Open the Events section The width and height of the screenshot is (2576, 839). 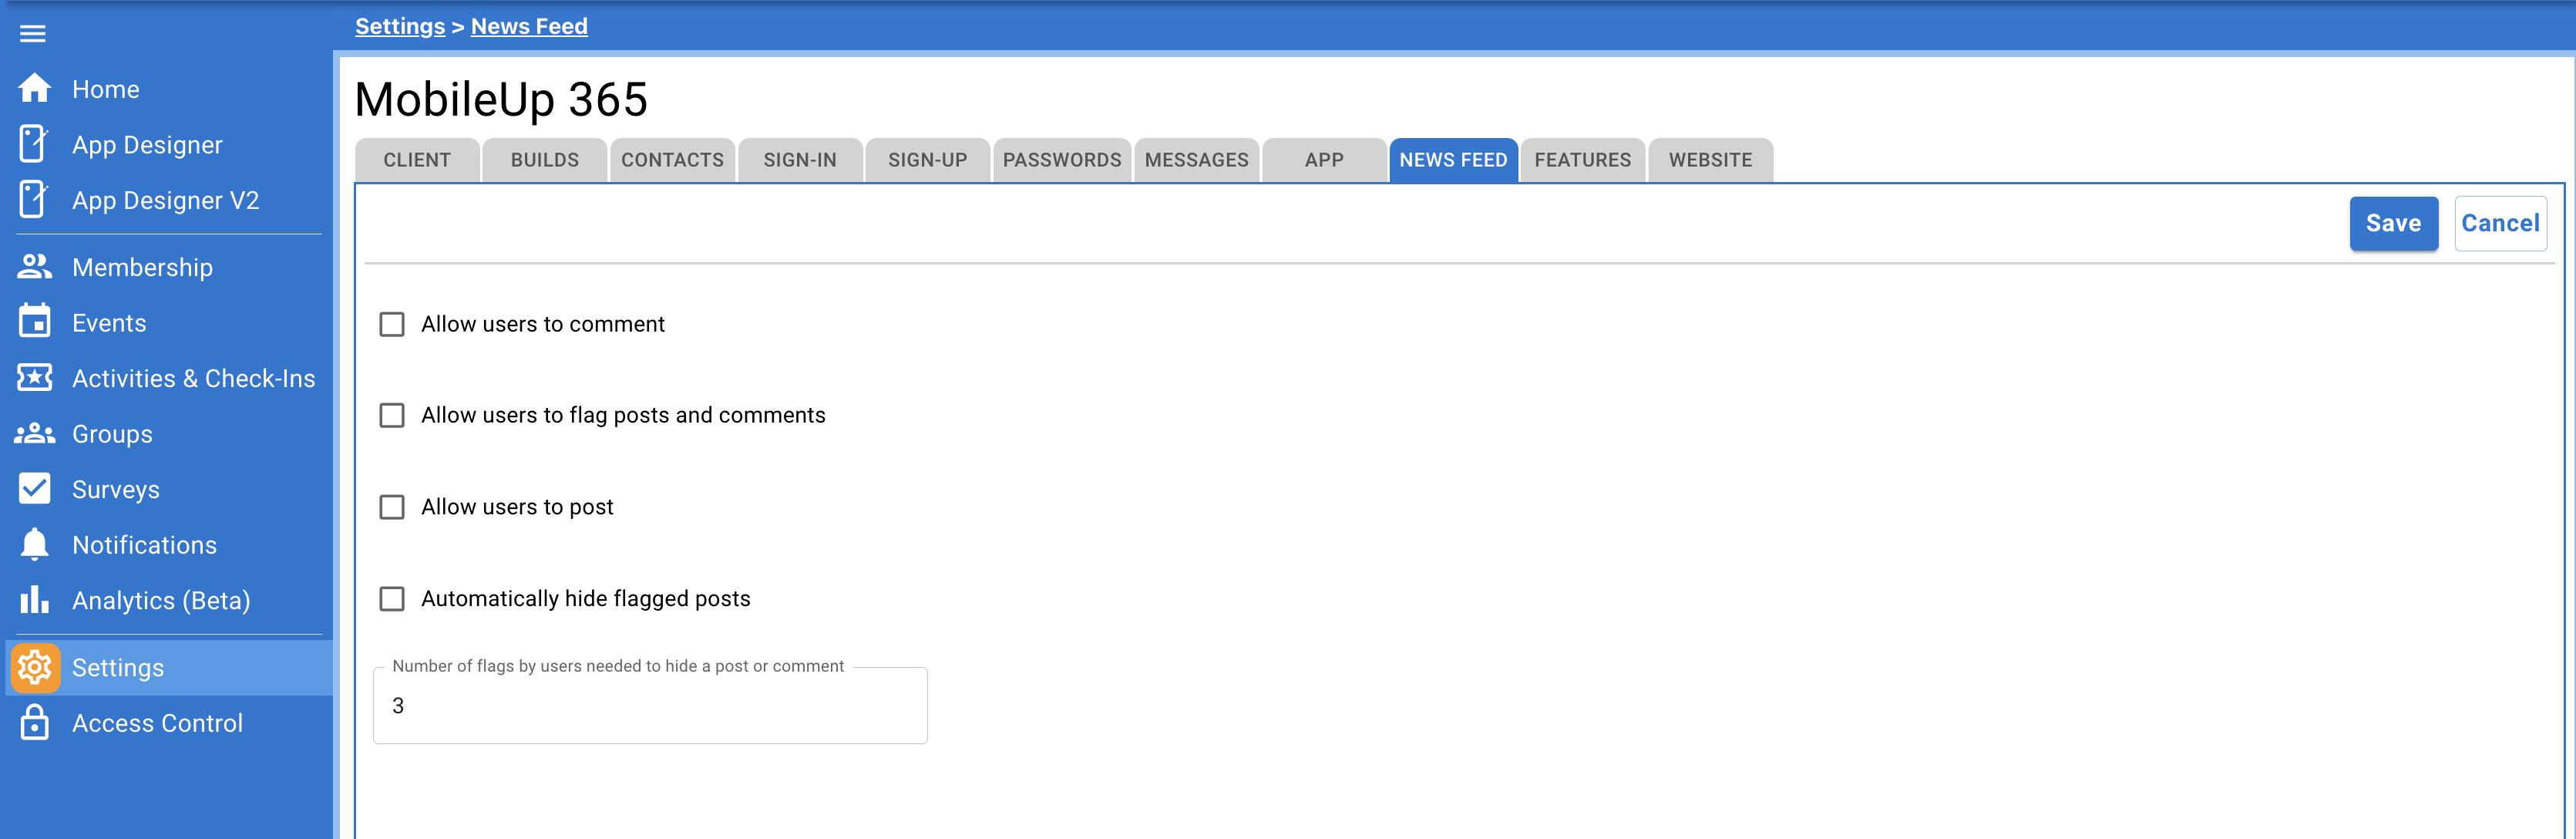tap(108, 322)
